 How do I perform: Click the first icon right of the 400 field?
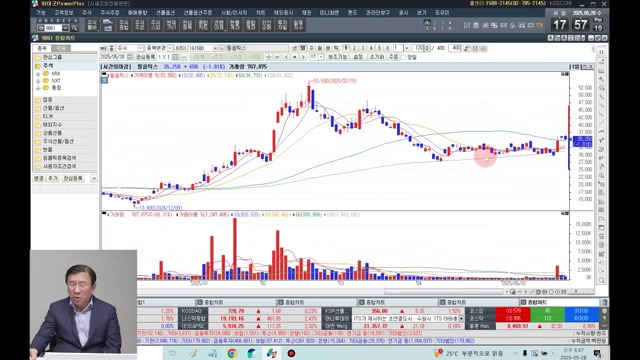pos(467,48)
